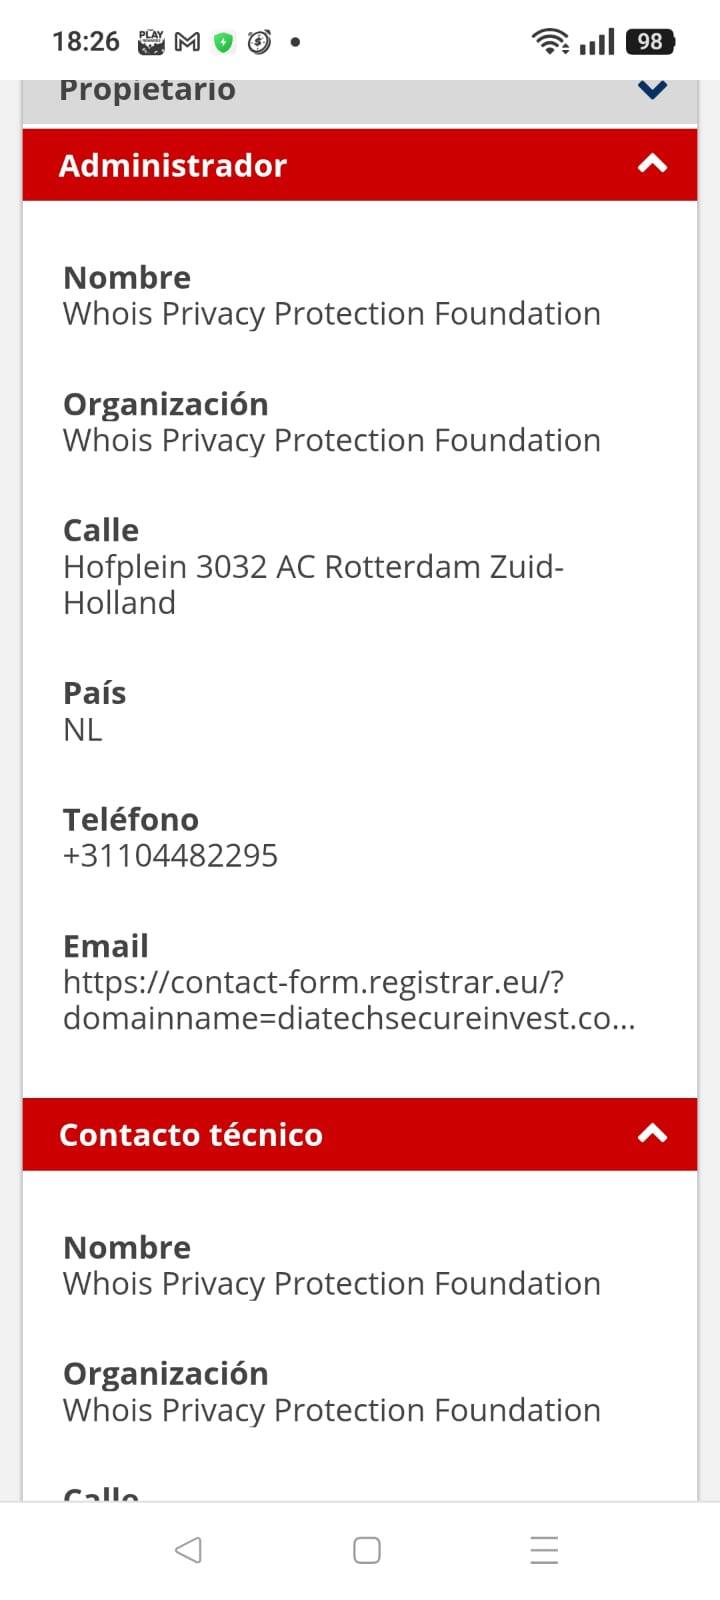Tap the Gmail notification icon
The height and width of the screenshot is (1600, 720).
tap(187, 42)
